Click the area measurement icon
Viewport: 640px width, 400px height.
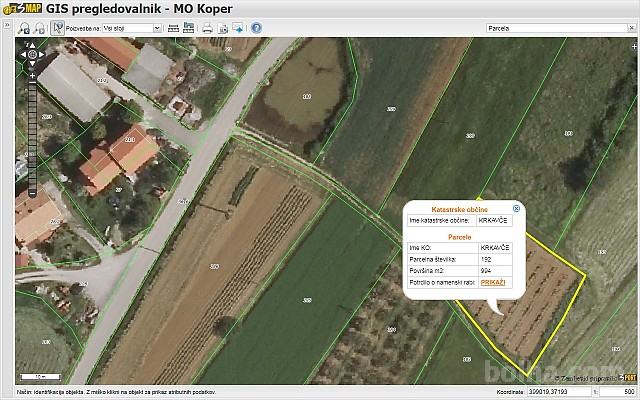click(x=188, y=29)
